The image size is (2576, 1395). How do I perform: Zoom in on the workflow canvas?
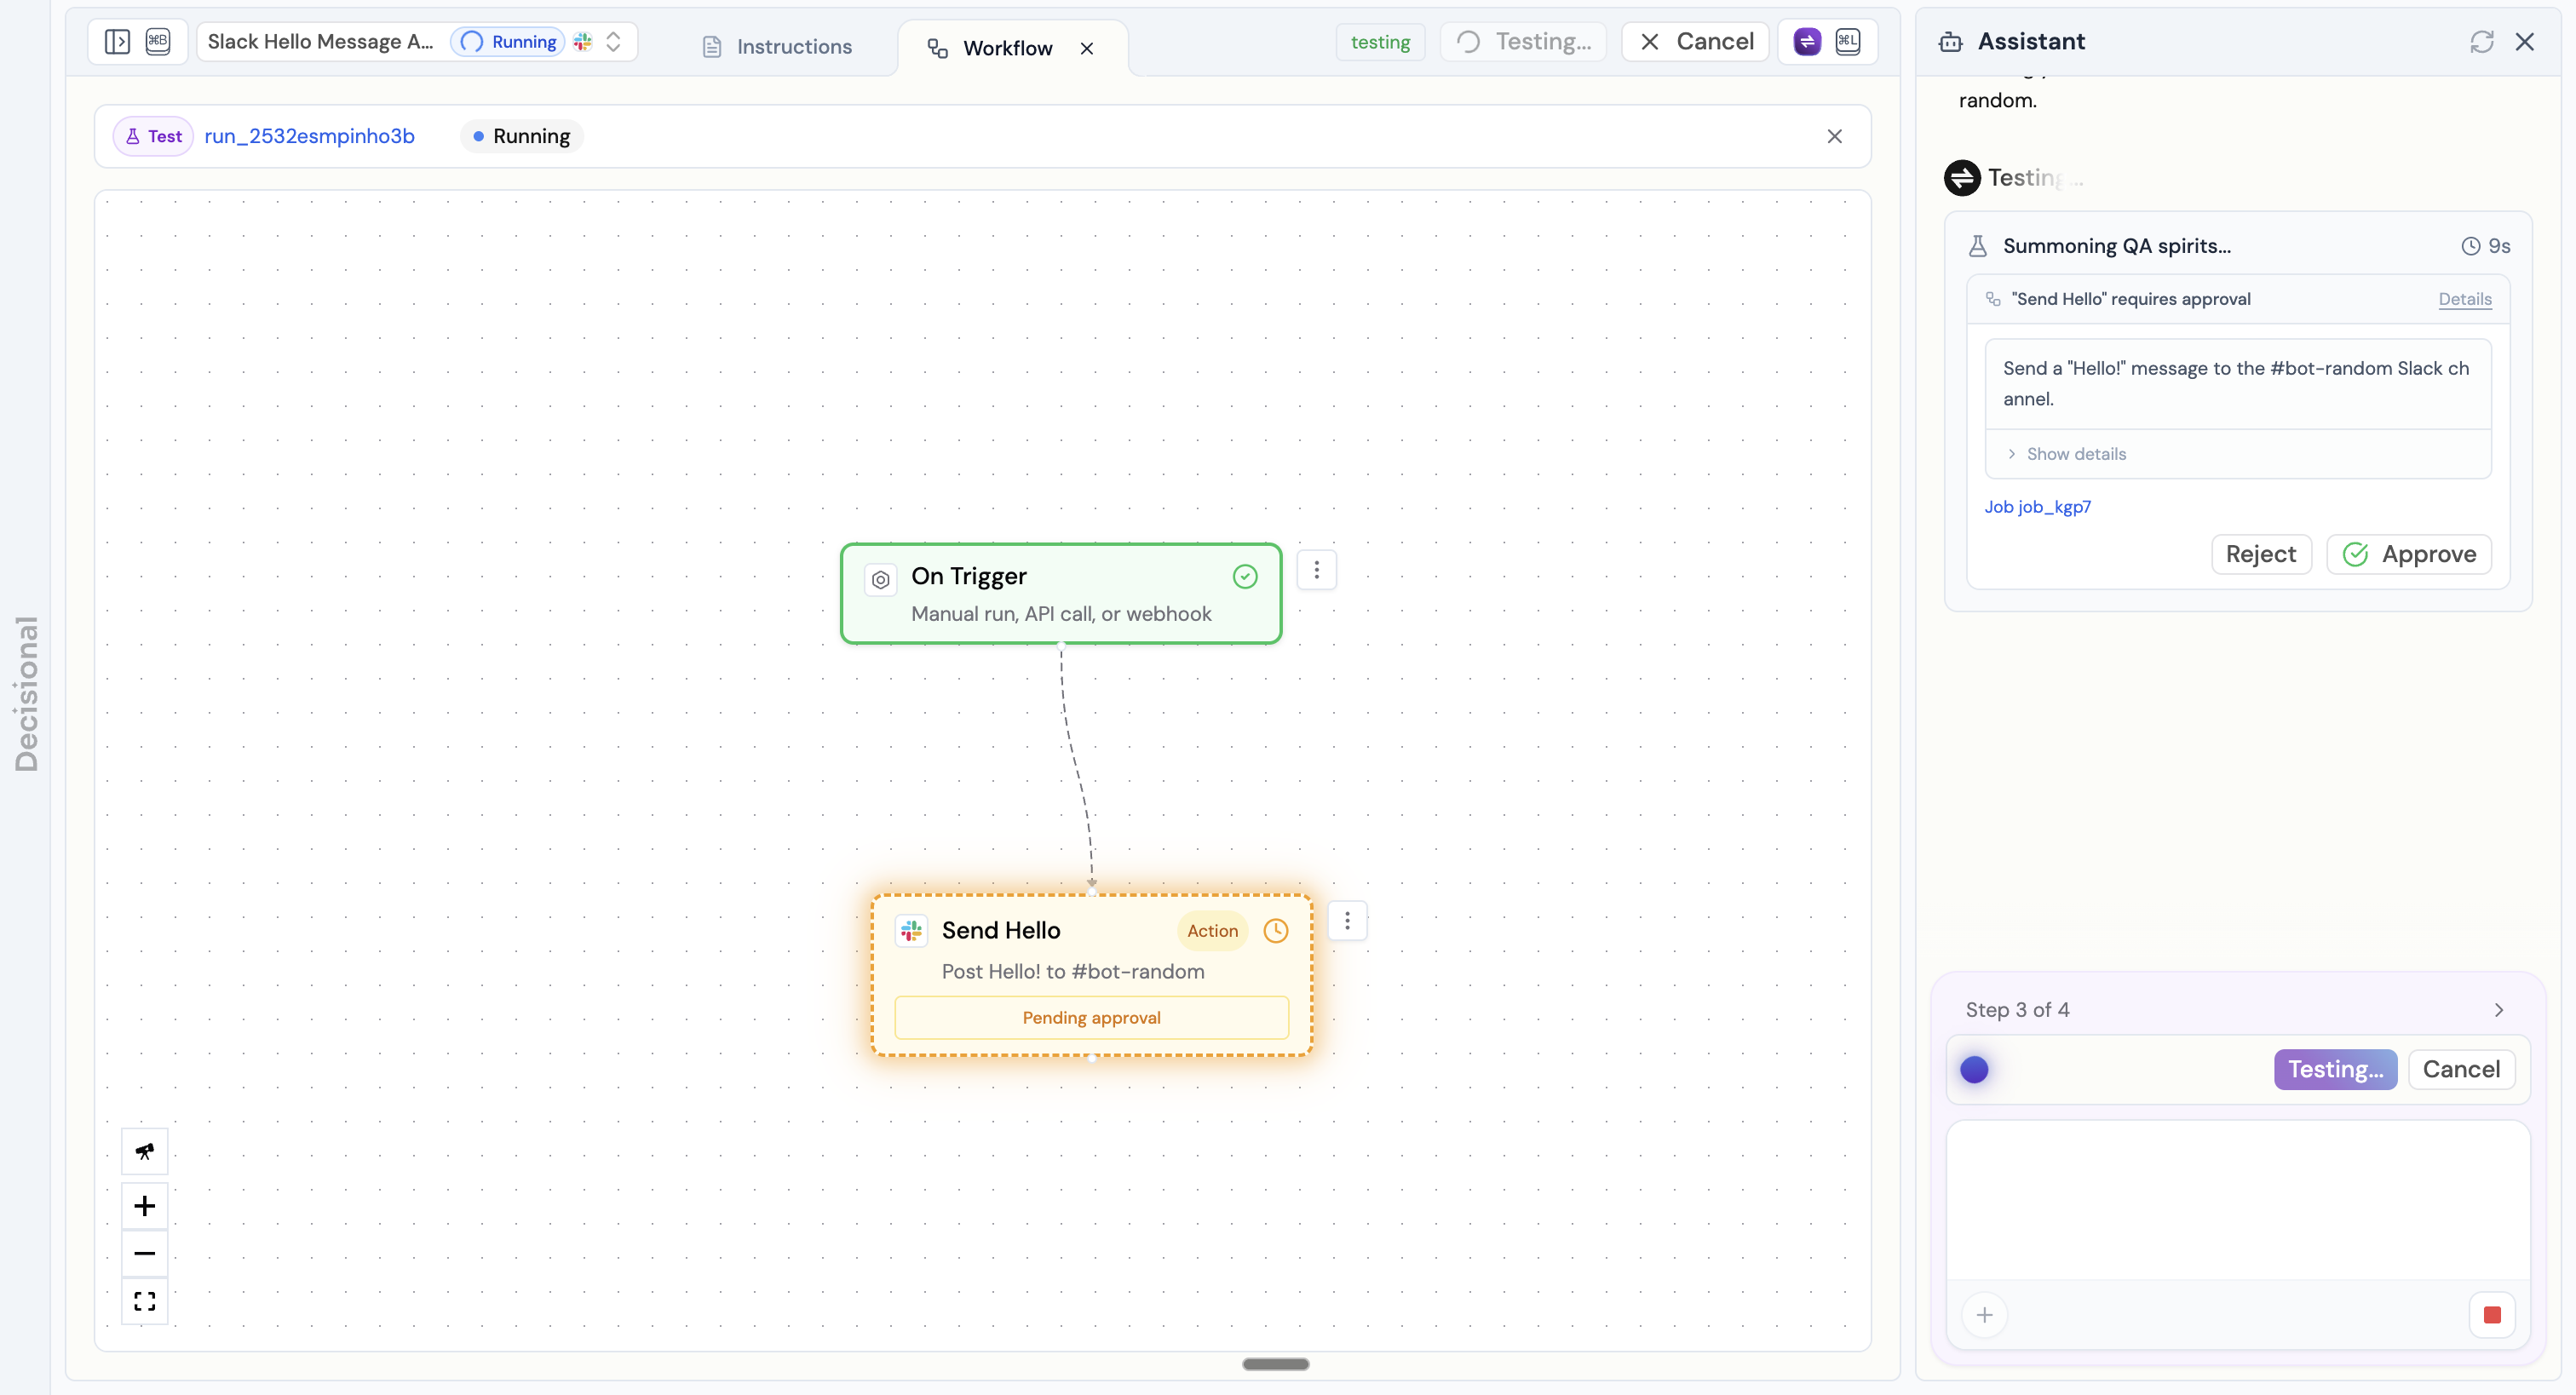point(145,1206)
